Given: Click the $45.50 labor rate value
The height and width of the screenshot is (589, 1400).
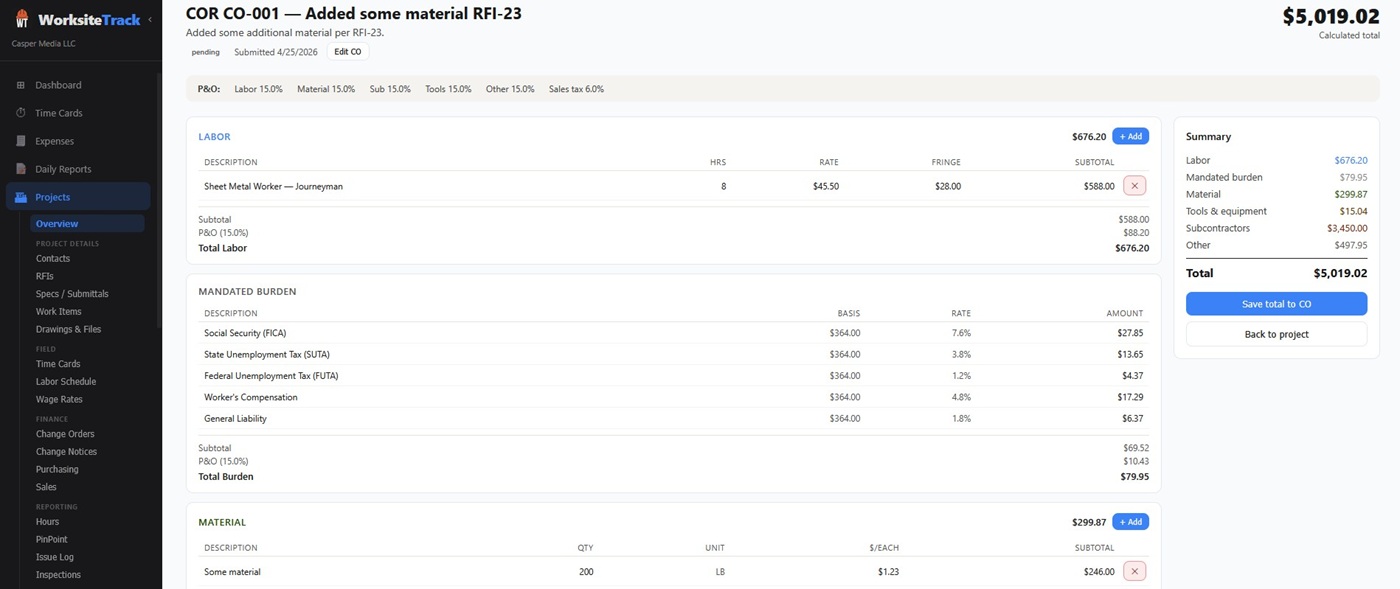Looking at the screenshot, I should click(825, 186).
